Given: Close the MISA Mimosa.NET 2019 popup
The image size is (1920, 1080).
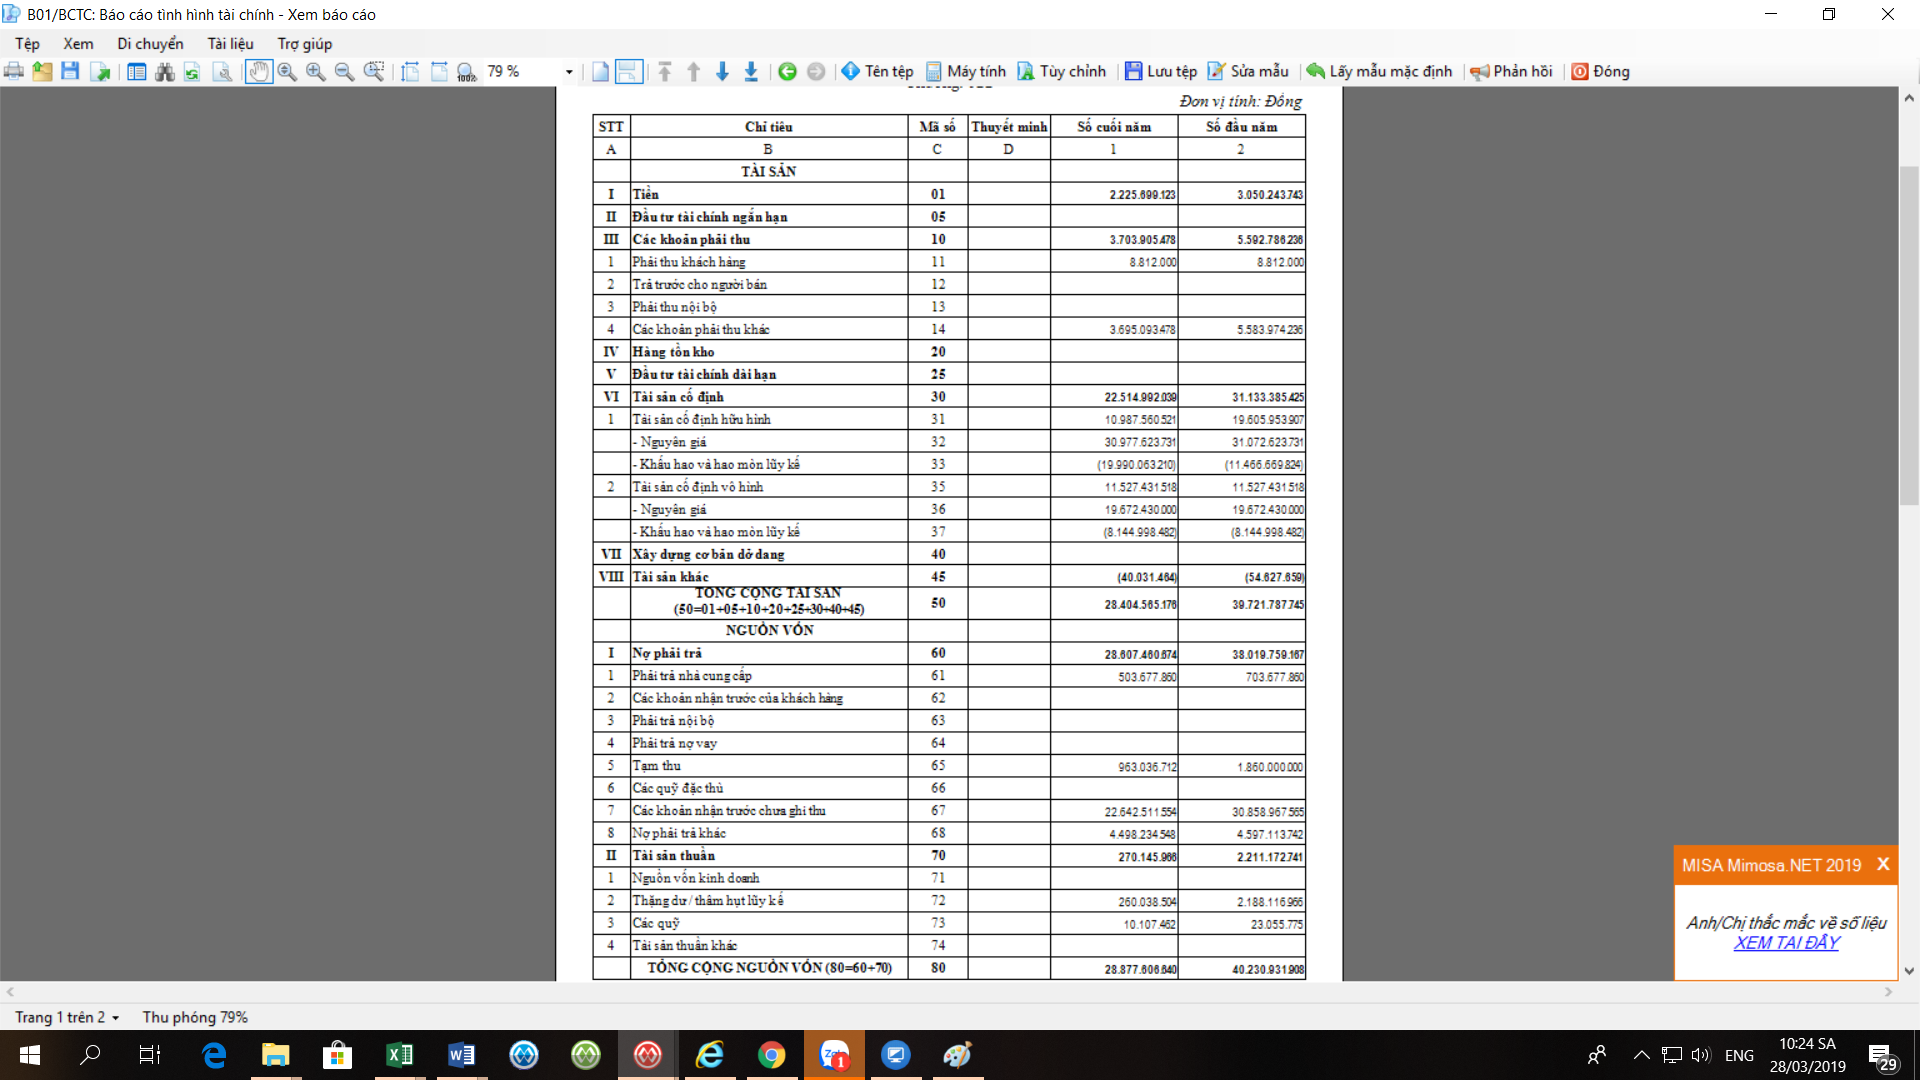Looking at the screenshot, I should [1883, 864].
